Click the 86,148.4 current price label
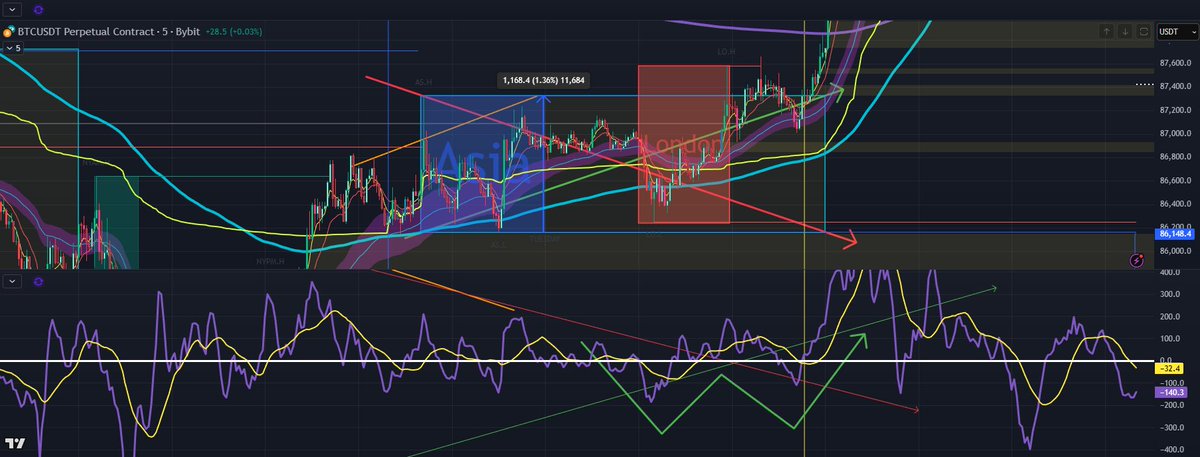The image size is (1200, 457). (x=1174, y=233)
